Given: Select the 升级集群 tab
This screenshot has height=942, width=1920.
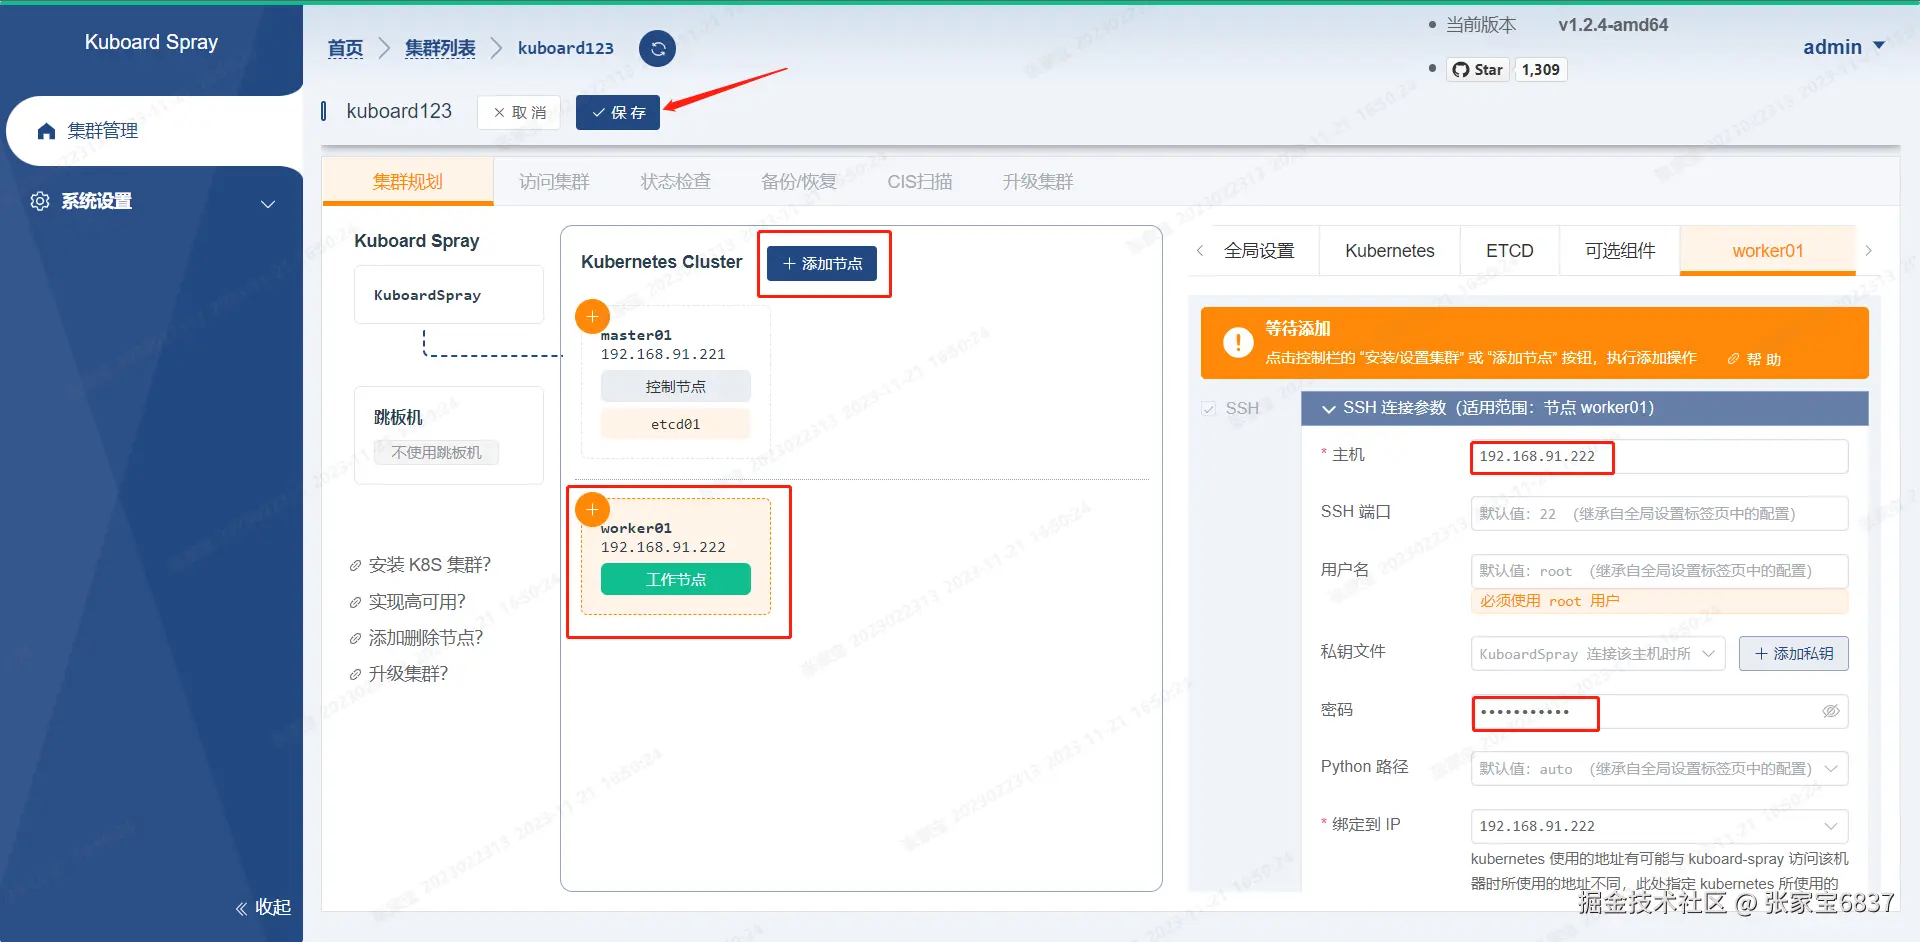Looking at the screenshot, I should point(1038,181).
